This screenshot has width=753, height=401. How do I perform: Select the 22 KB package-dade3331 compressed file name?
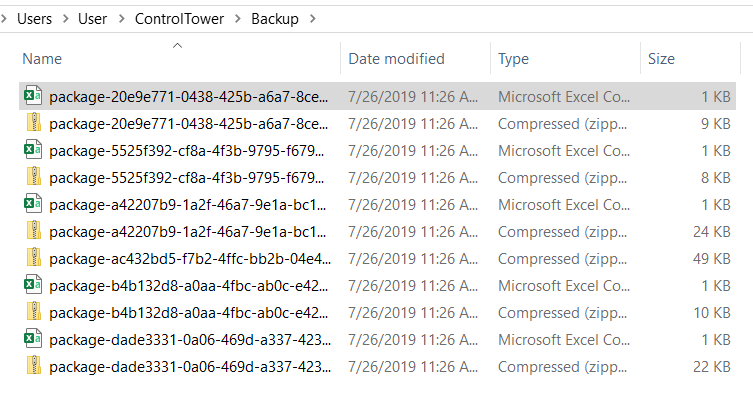pyautogui.click(x=190, y=367)
